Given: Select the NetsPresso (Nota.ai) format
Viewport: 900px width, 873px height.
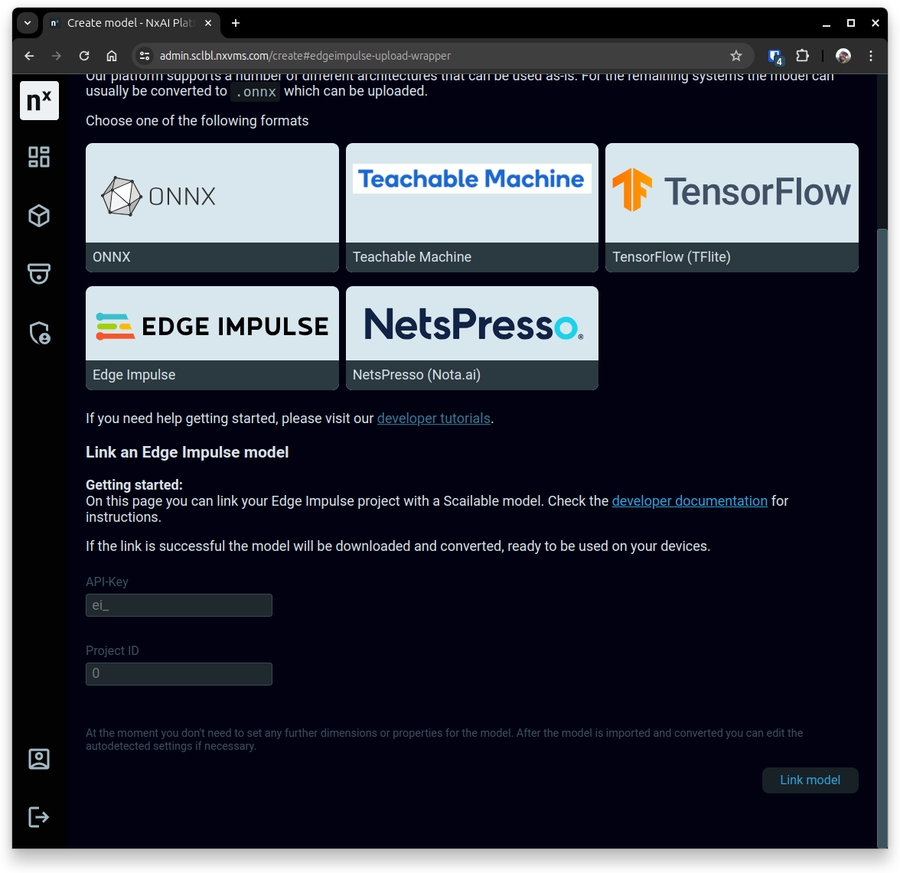Looking at the screenshot, I should point(472,338).
